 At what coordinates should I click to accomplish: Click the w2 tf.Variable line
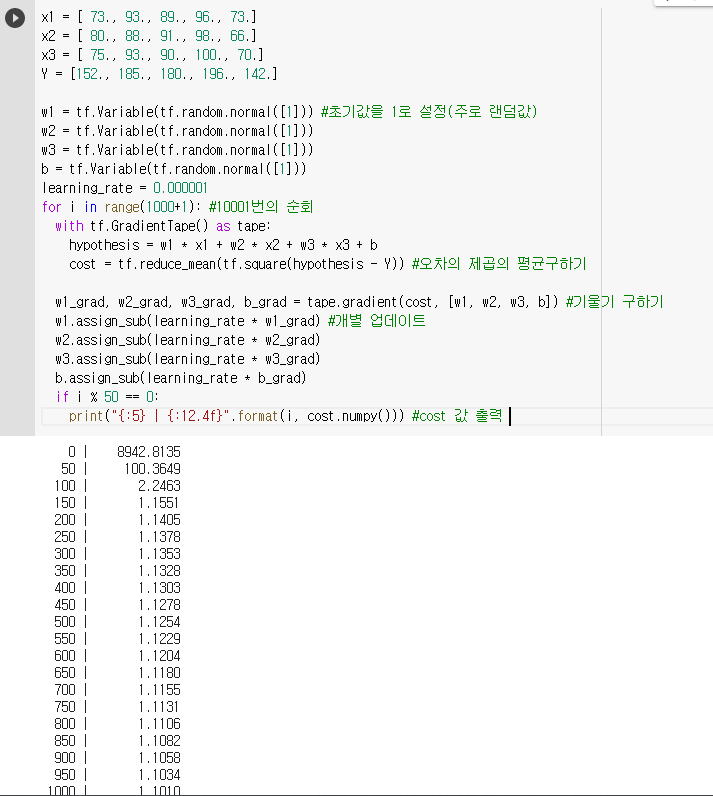[177, 131]
